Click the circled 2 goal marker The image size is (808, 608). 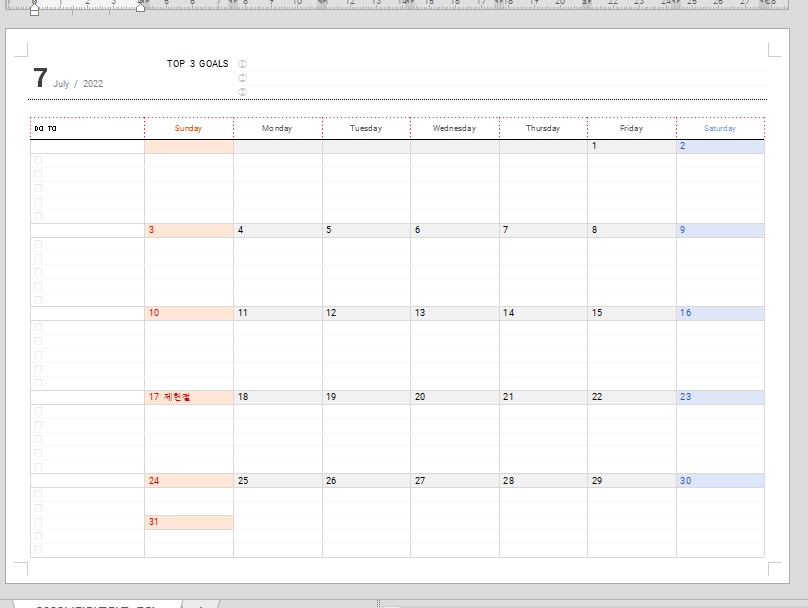pyautogui.click(x=242, y=78)
